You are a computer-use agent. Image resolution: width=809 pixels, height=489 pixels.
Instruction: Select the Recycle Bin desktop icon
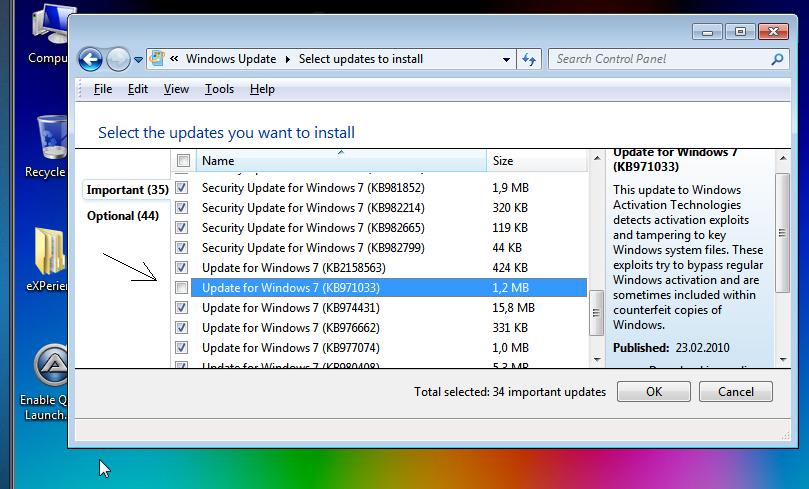[47, 147]
